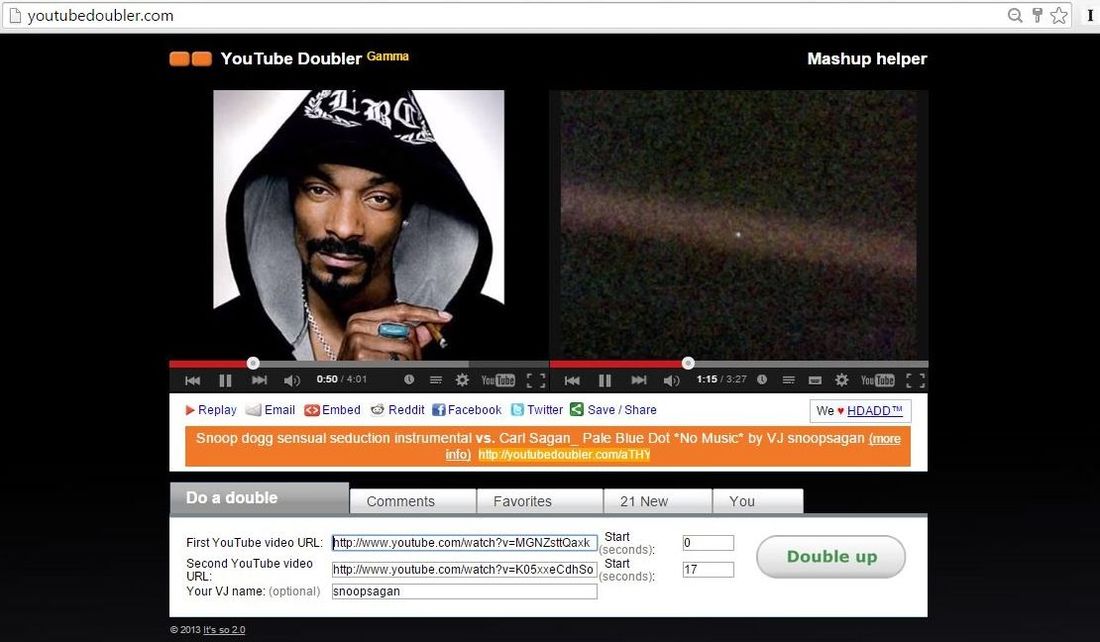Open Watch Later clock on left player

[408, 380]
